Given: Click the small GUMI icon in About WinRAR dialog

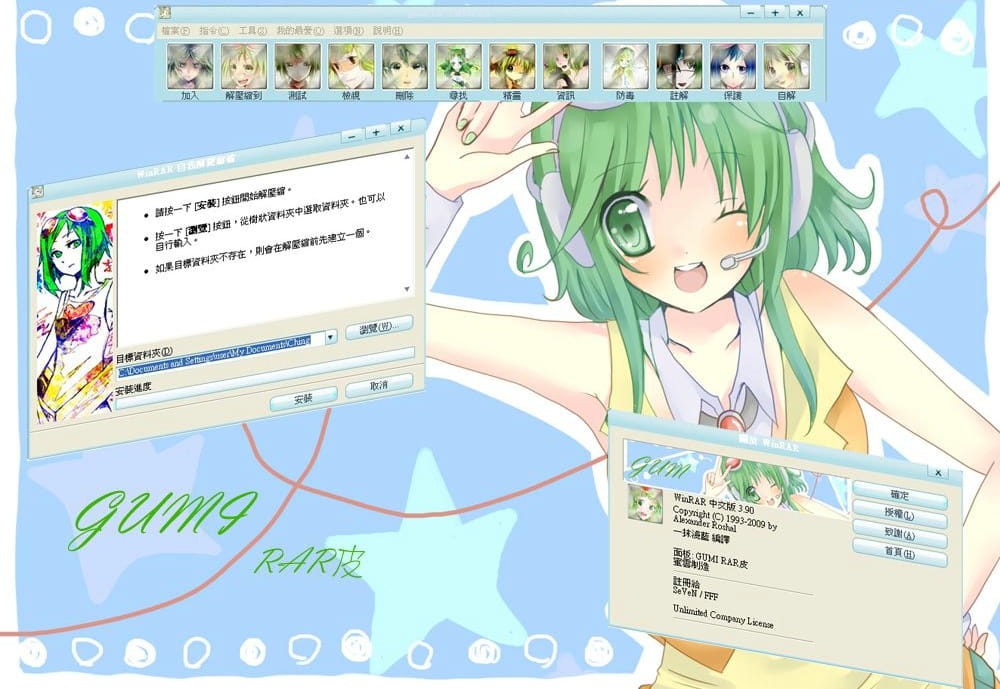Looking at the screenshot, I should click(x=645, y=503).
